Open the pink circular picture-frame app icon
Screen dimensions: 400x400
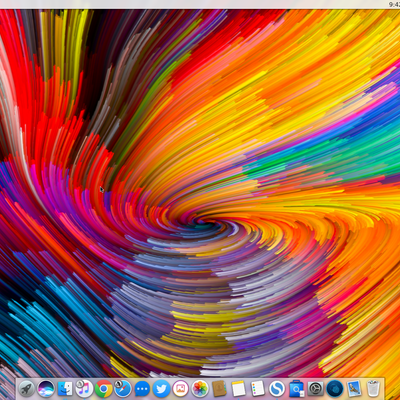pos(181,389)
